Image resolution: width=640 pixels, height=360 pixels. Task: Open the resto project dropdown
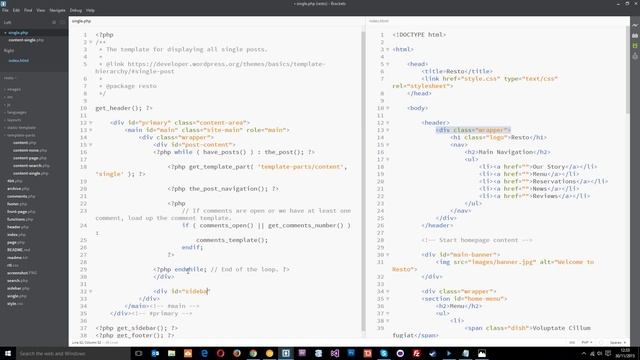pos(10,78)
